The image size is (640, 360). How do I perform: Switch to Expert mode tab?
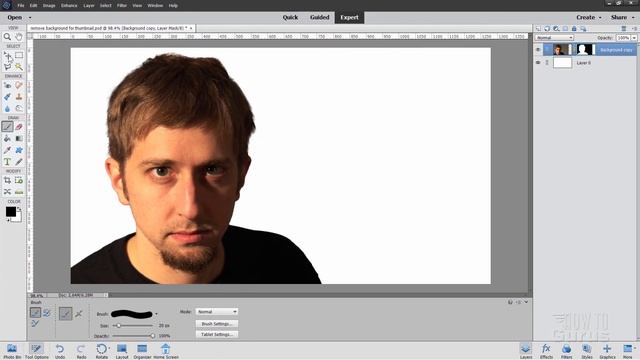pos(349,17)
